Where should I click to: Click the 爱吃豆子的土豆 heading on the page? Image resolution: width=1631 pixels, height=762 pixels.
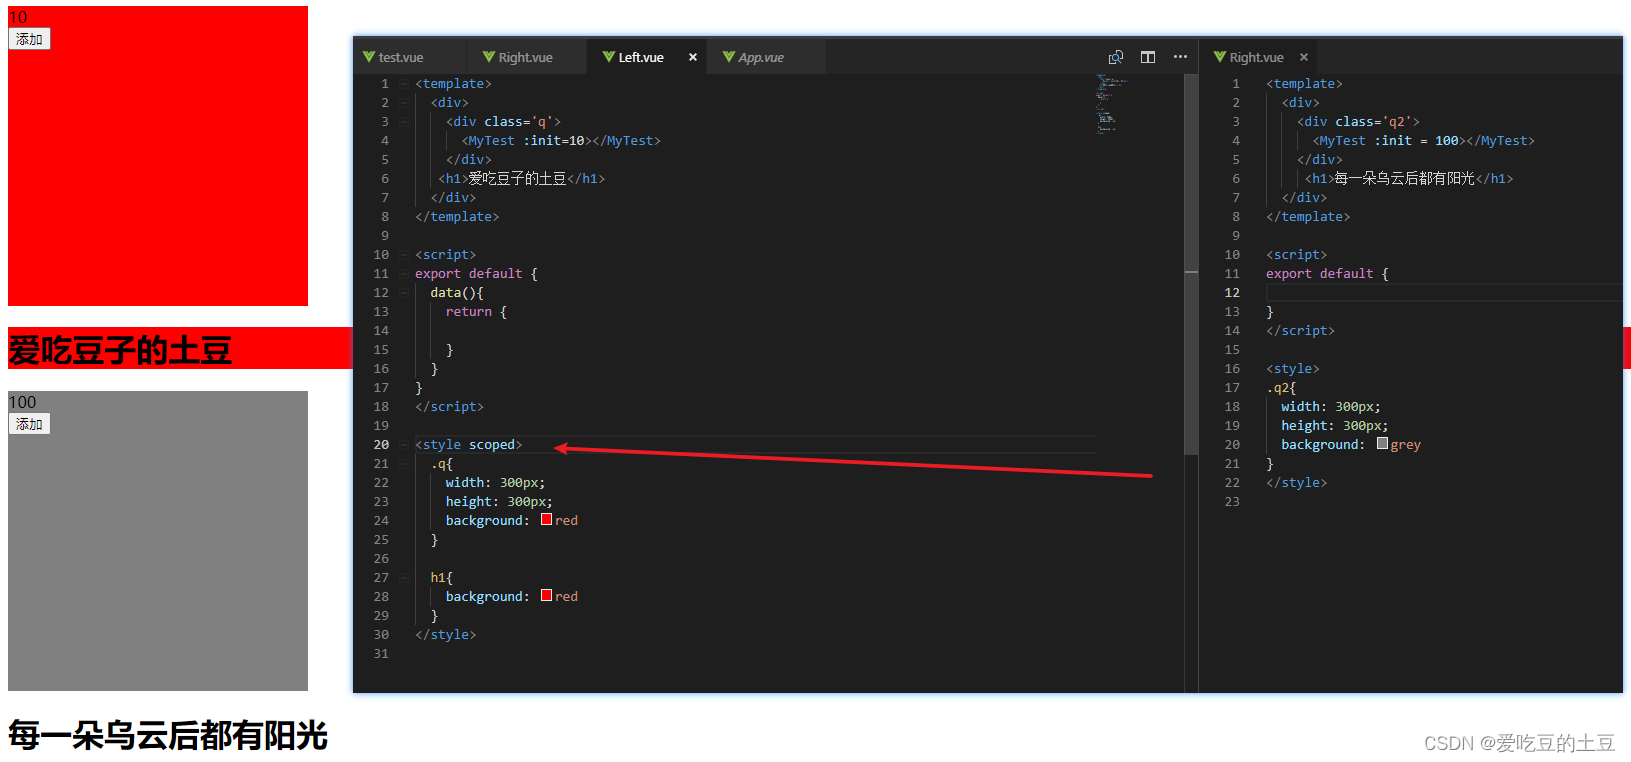(x=120, y=351)
